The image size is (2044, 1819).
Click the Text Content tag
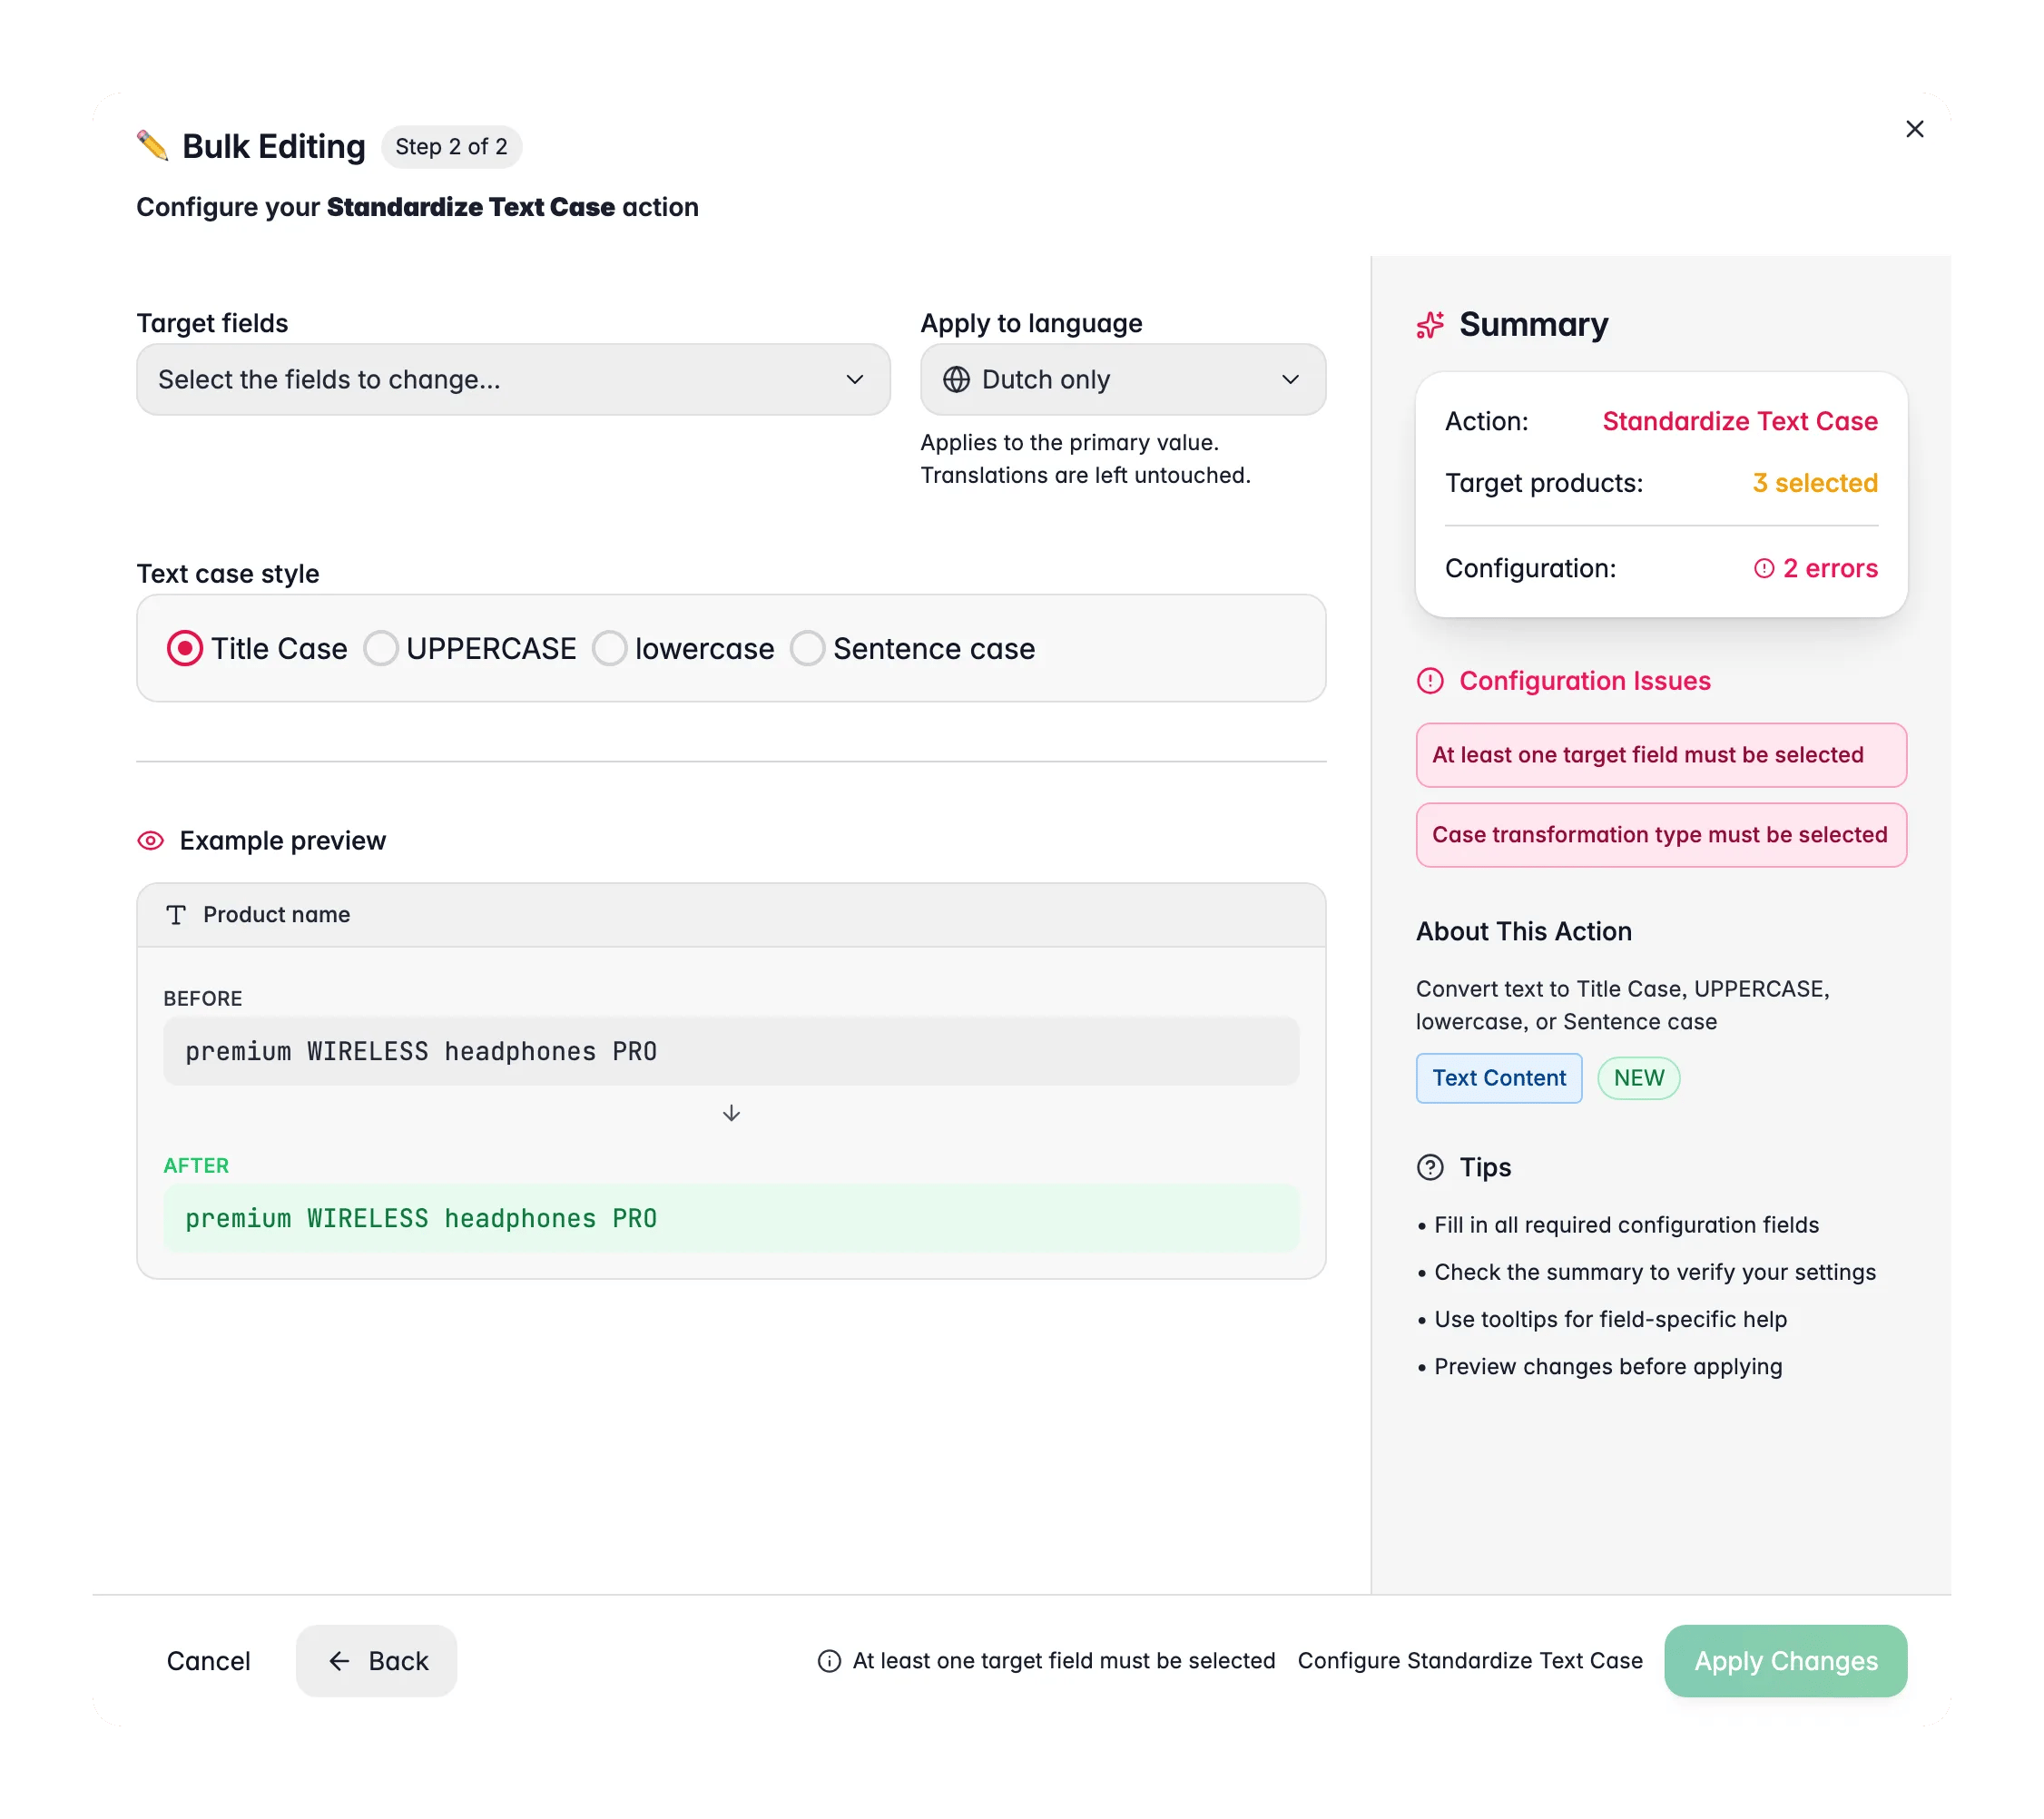[x=1499, y=1078]
